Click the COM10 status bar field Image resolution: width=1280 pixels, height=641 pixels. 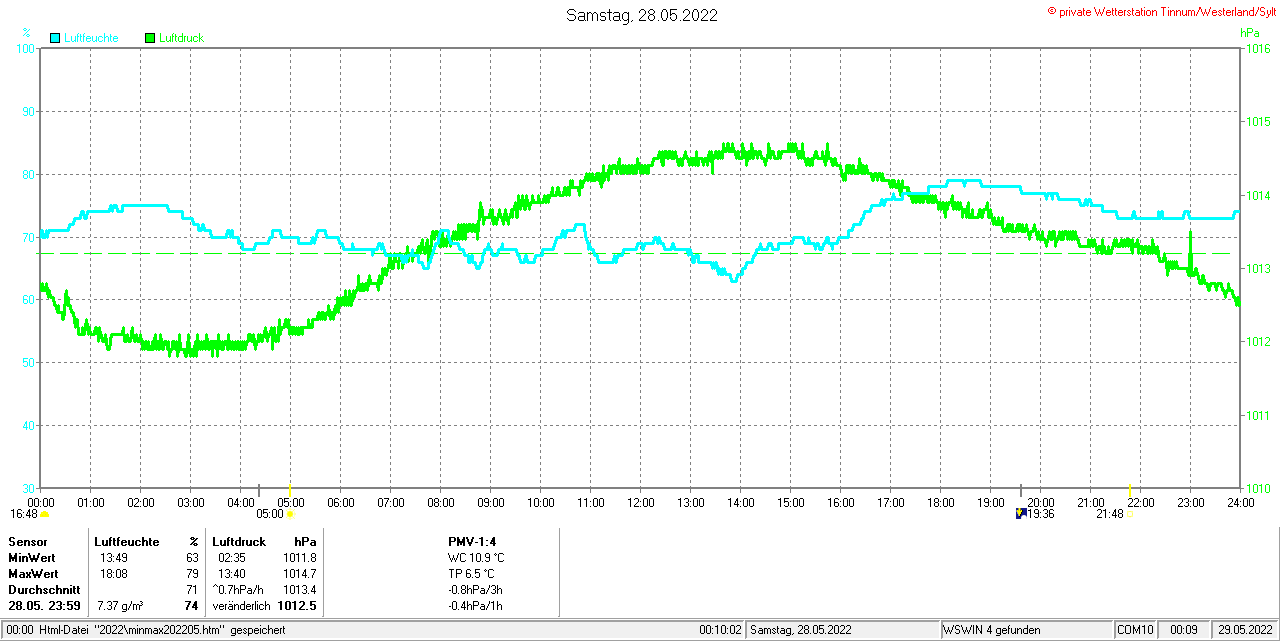pos(1135,630)
